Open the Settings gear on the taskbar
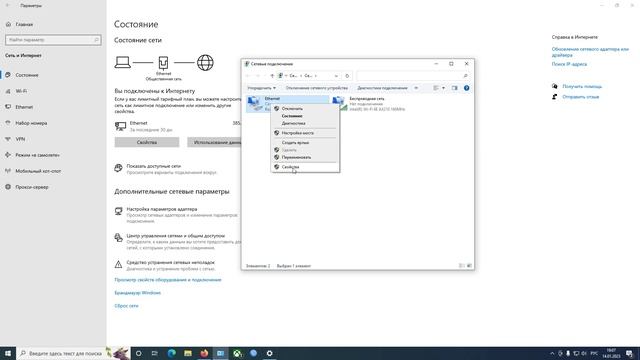This screenshot has width=640, height=360. (x=269, y=353)
